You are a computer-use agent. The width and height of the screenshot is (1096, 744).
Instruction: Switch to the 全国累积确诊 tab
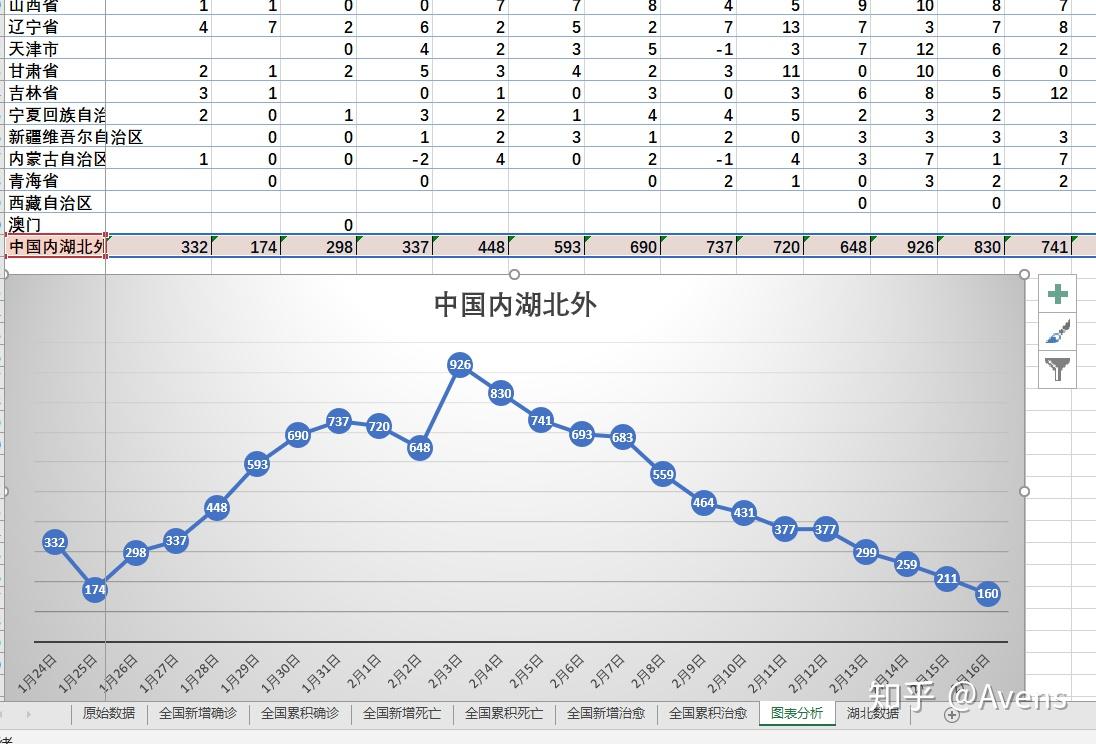(x=302, y=714)
